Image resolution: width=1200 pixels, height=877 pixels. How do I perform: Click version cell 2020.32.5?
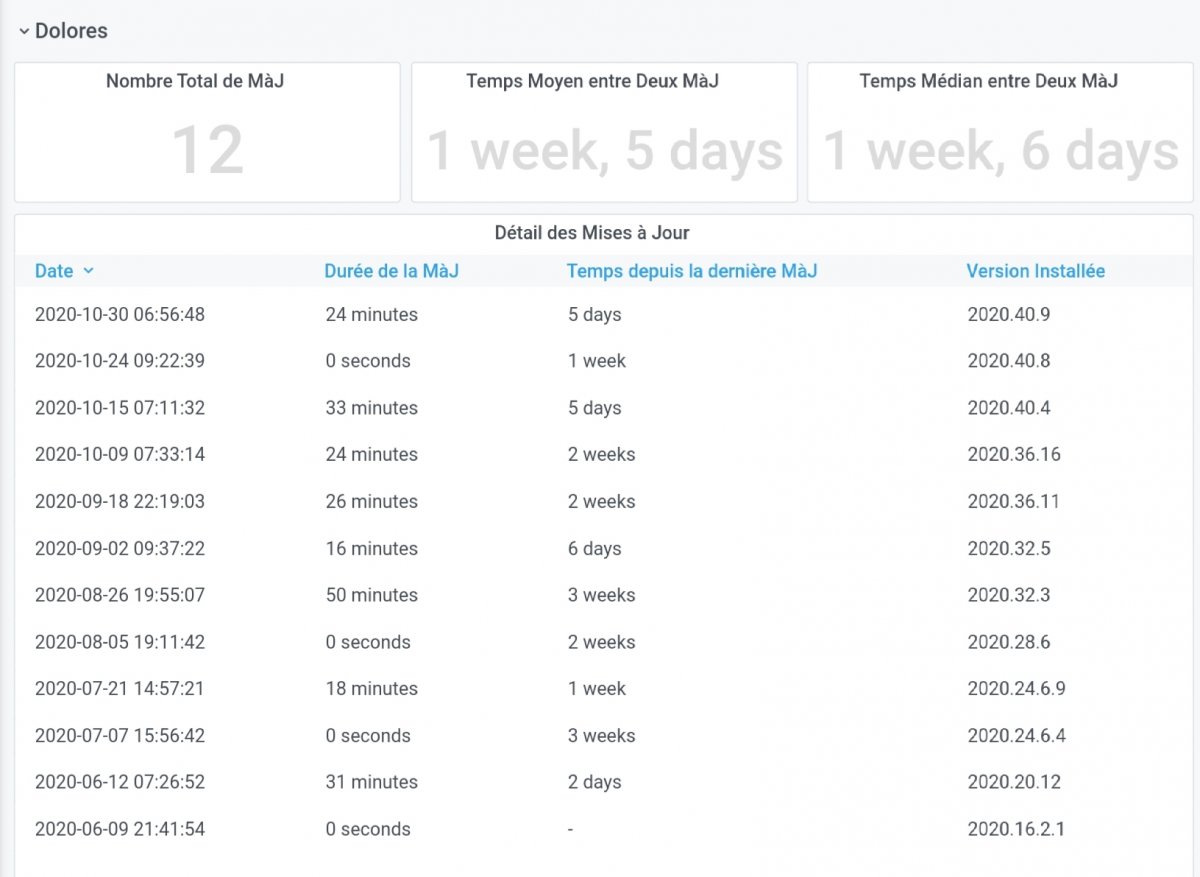(1009, 548)
